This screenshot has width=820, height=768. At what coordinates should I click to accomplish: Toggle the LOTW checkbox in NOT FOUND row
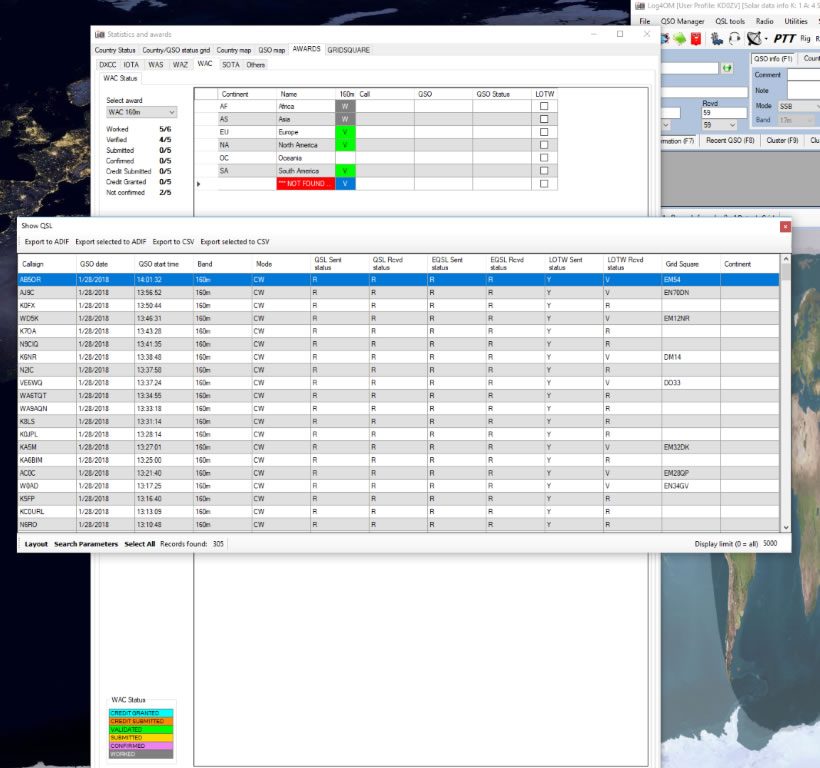pos(544,184)
